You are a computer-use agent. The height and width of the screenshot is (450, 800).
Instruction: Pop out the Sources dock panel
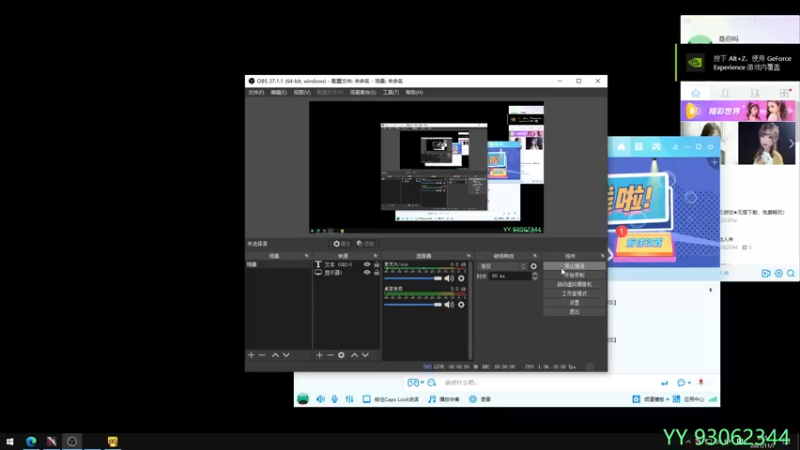pyautogui.click(x=375, y=256)
